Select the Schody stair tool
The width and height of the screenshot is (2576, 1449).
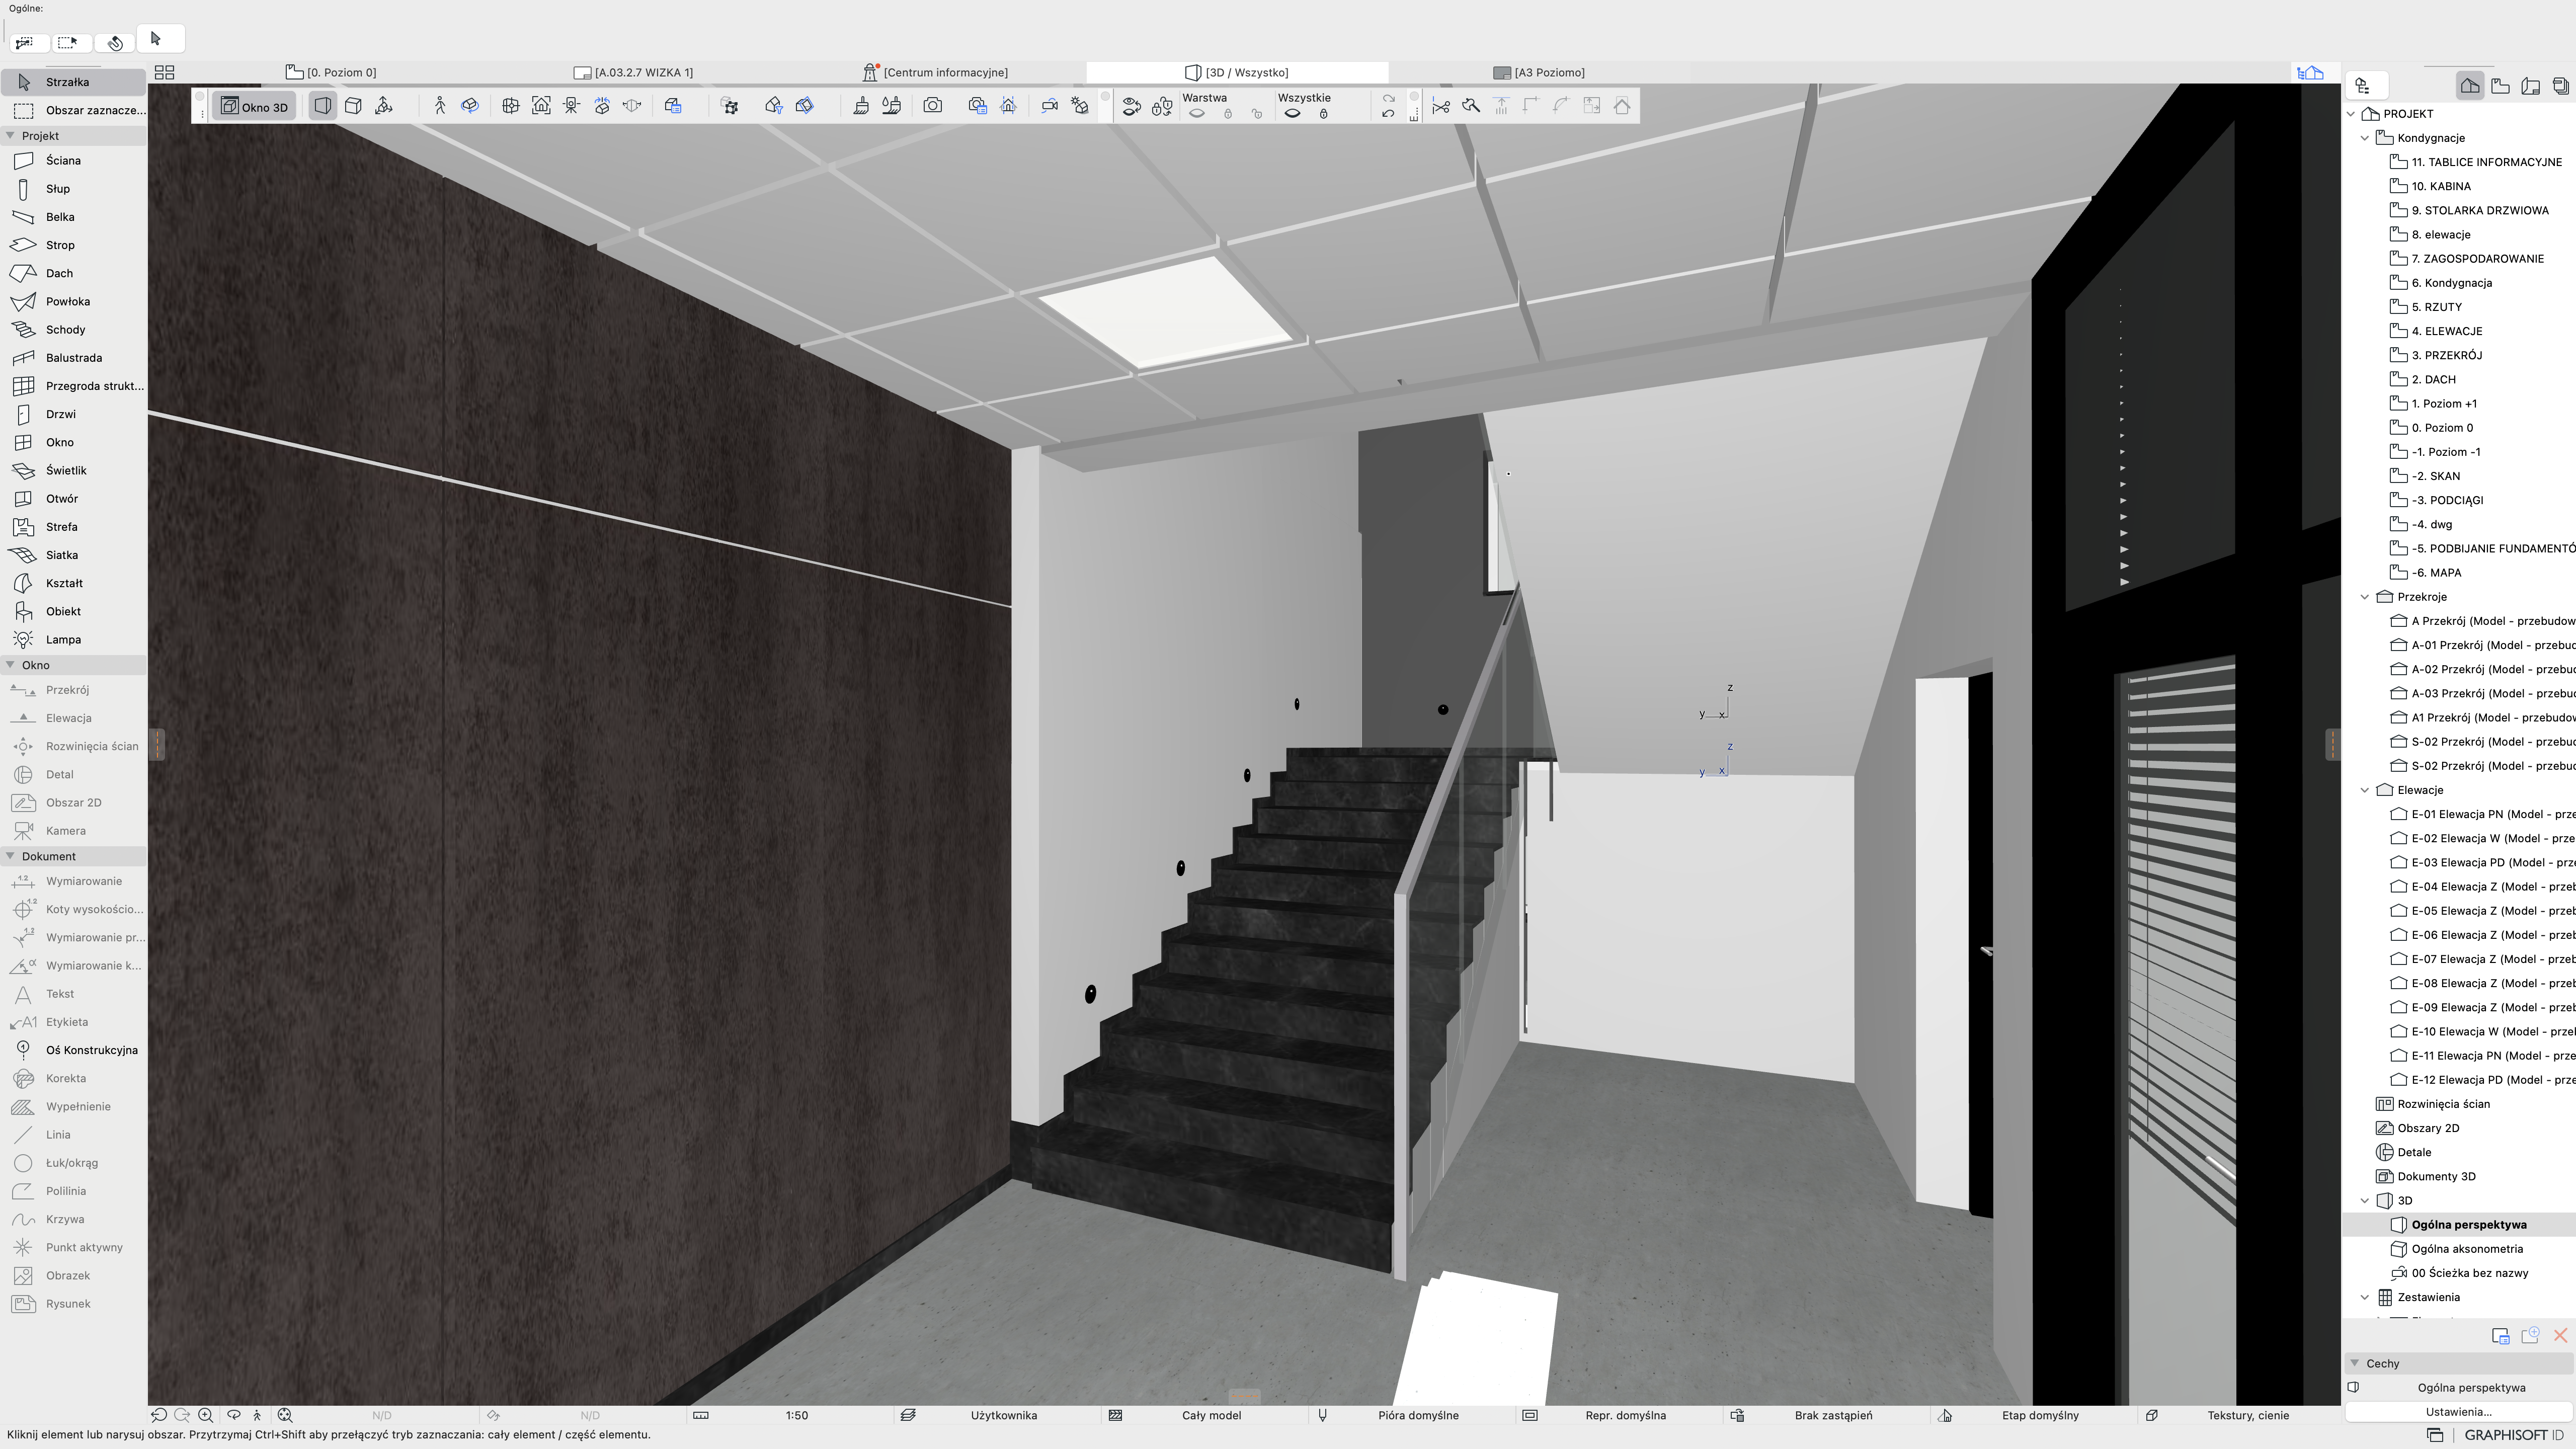[65, 329]
